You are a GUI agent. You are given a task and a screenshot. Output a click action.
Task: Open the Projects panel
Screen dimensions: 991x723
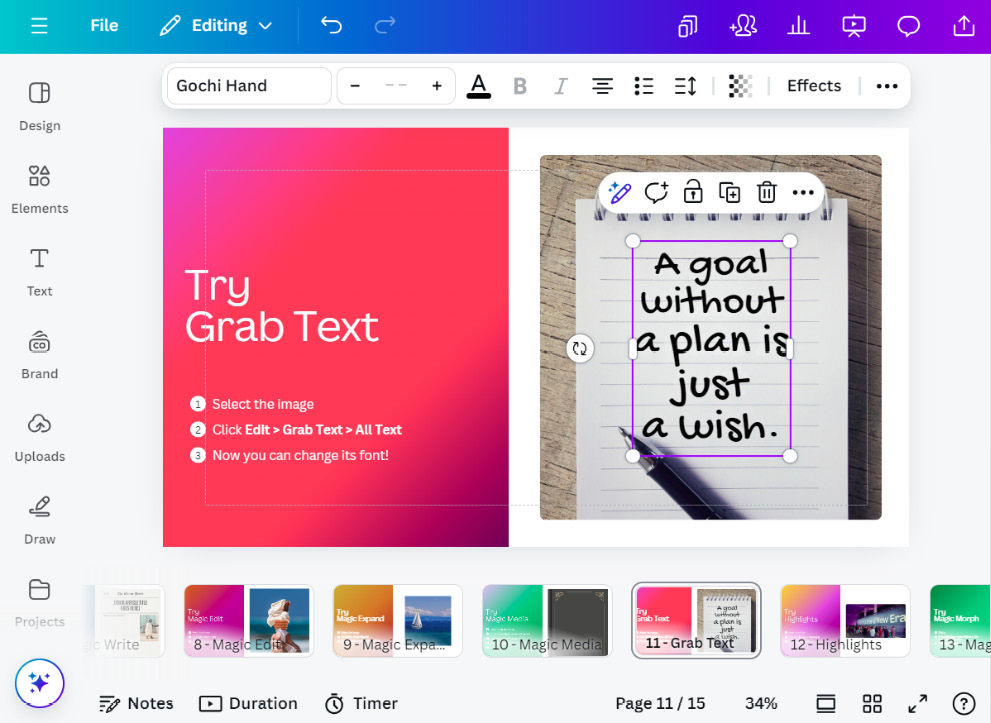pyautogui.click(x=39, y=603)
